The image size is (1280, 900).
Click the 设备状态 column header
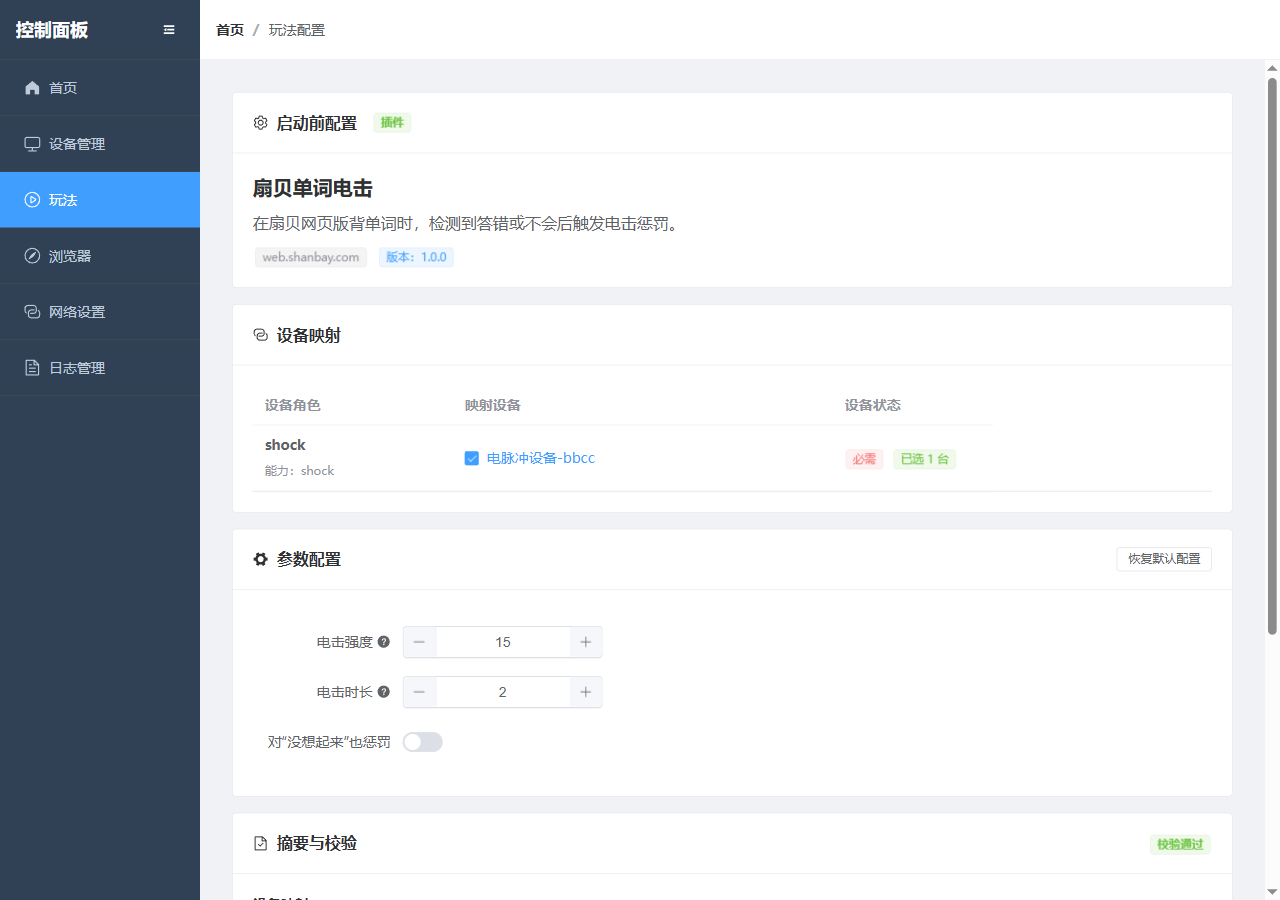[873, 405]
